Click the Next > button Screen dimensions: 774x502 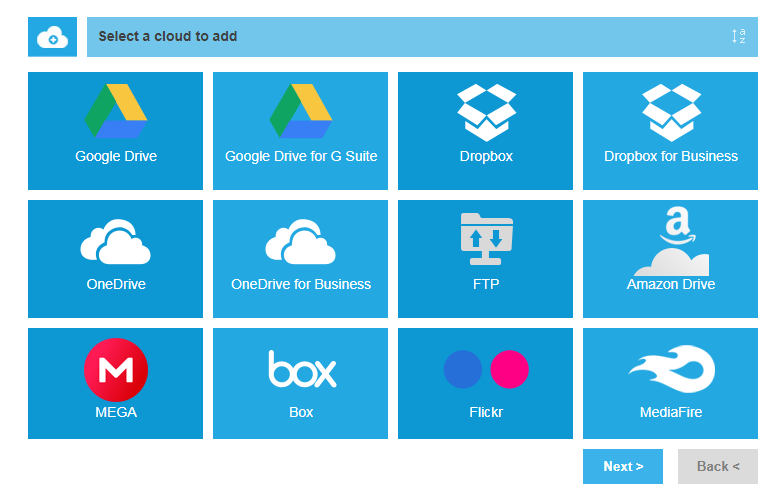[623, 466]
